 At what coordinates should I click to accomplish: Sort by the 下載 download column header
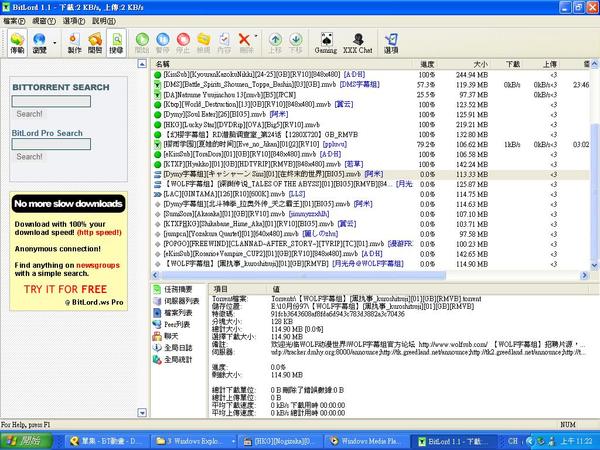(509, 64)
